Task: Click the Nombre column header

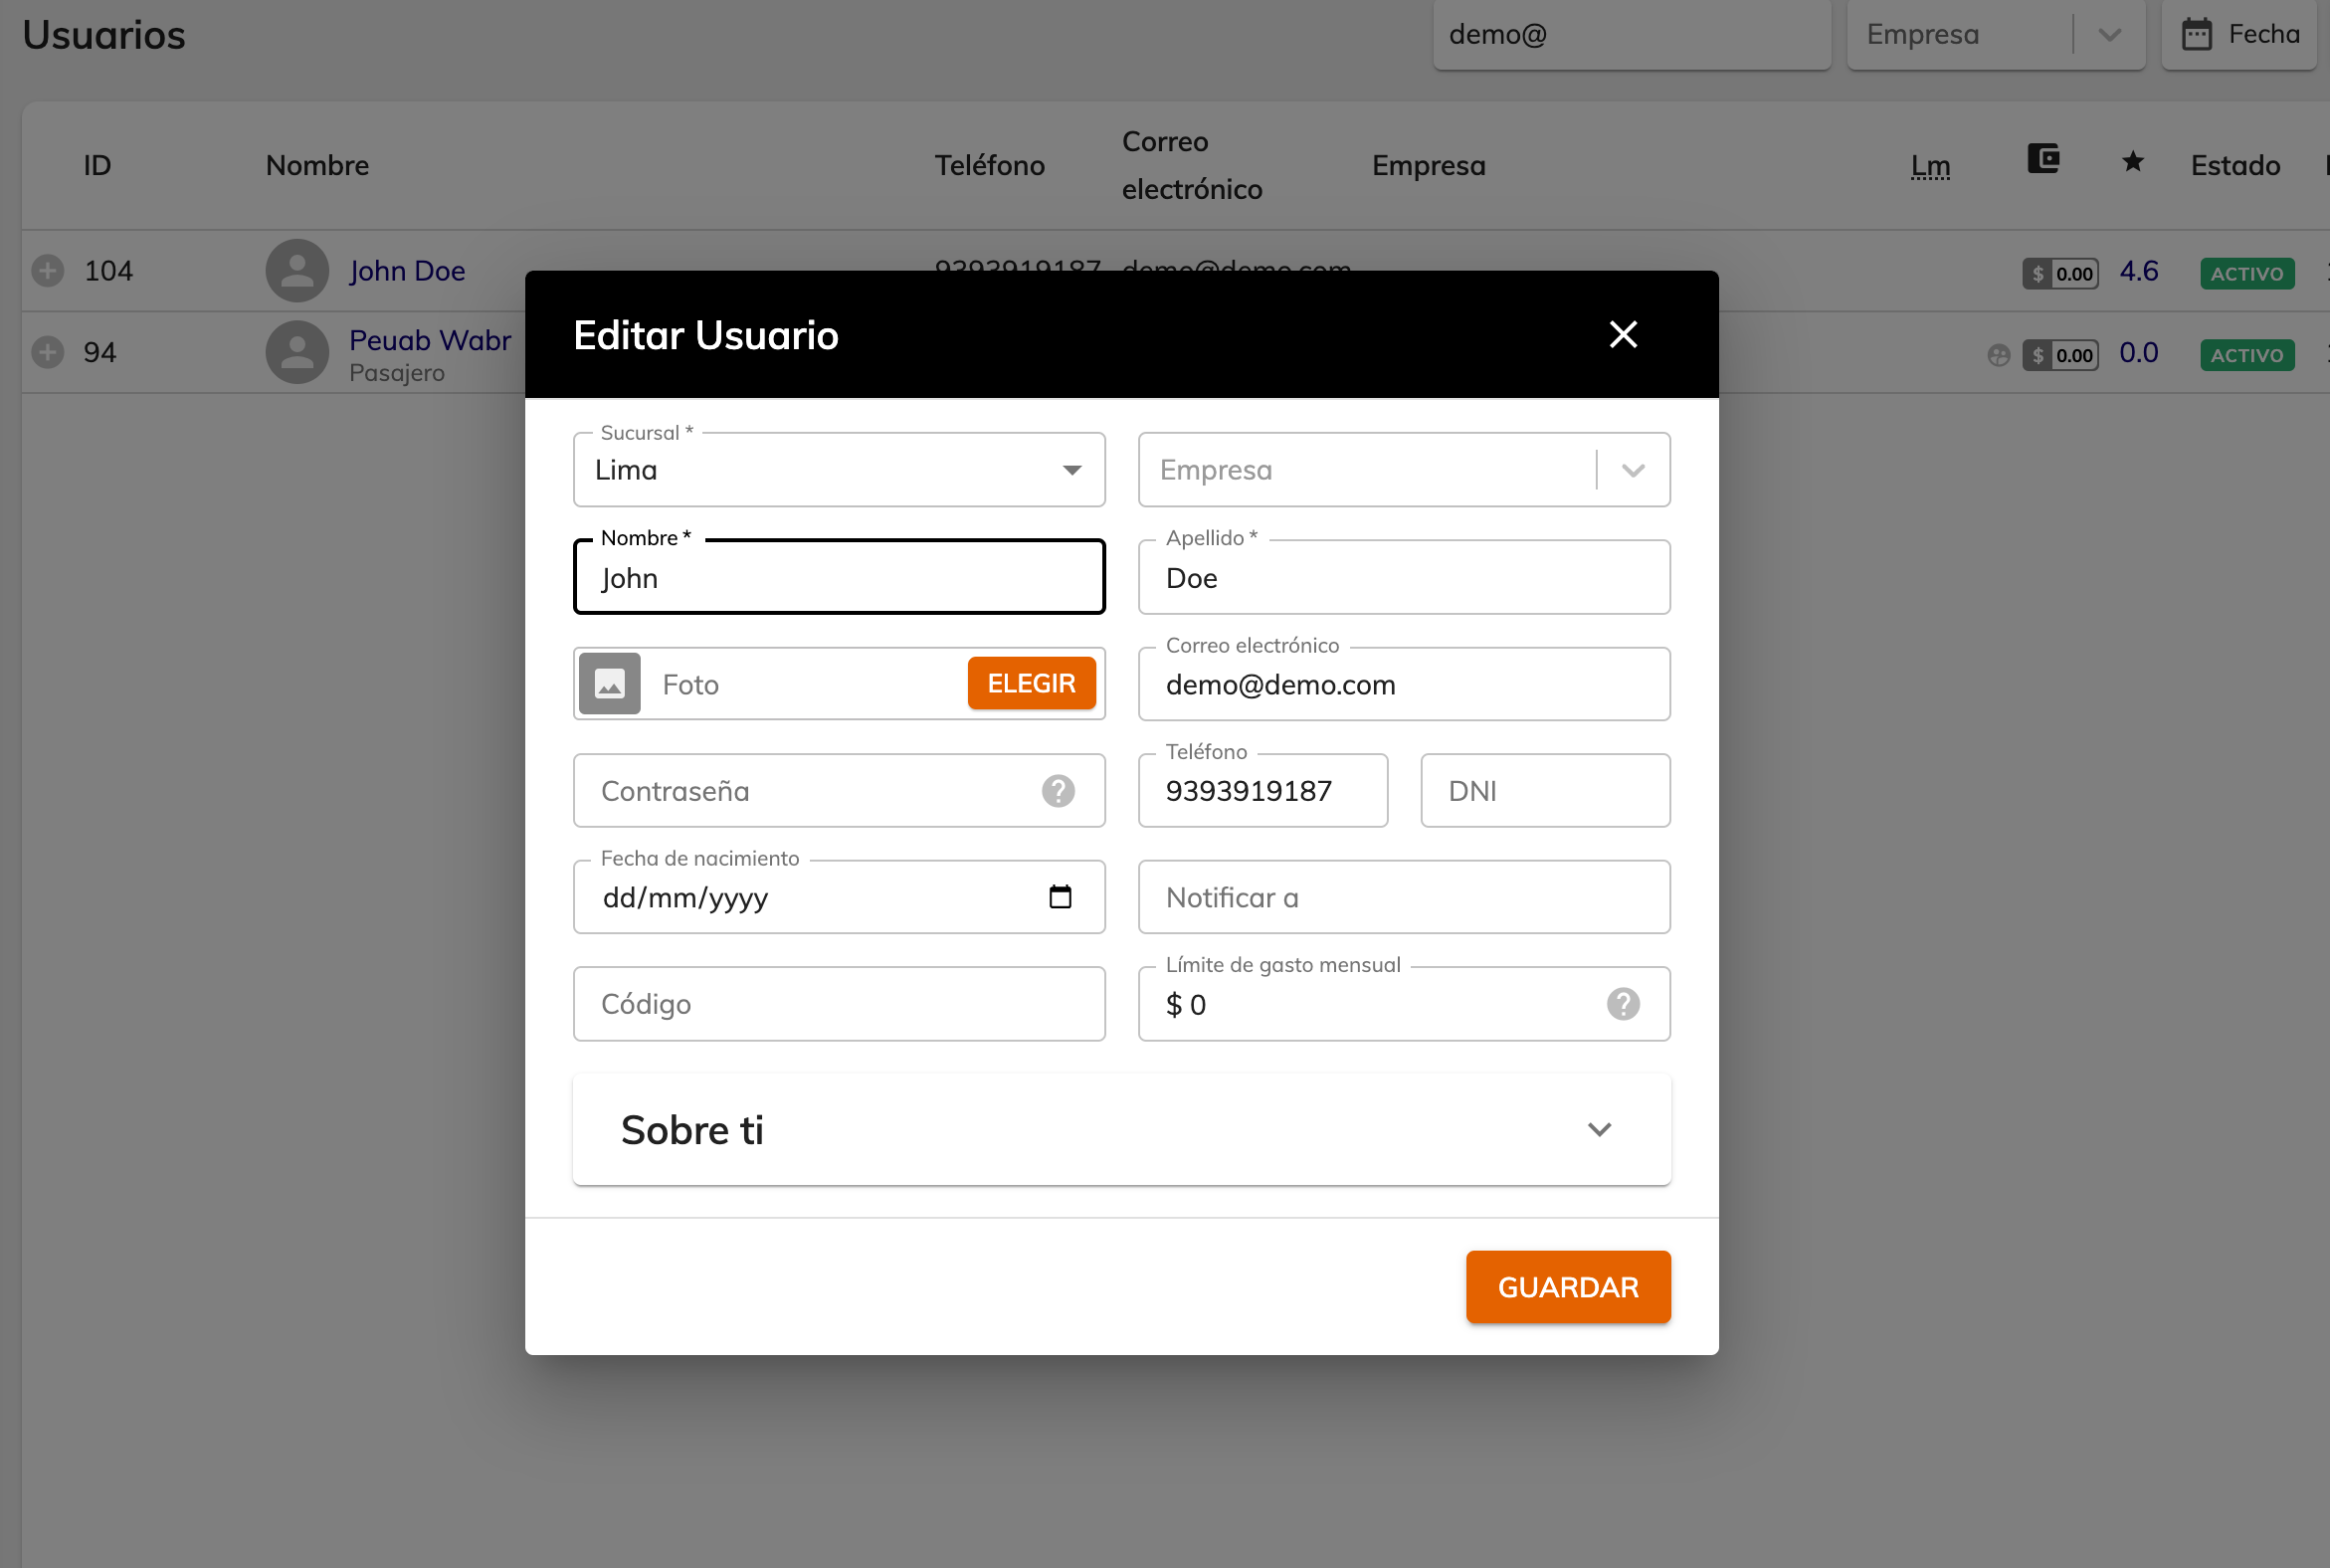Action: point(317,165)
